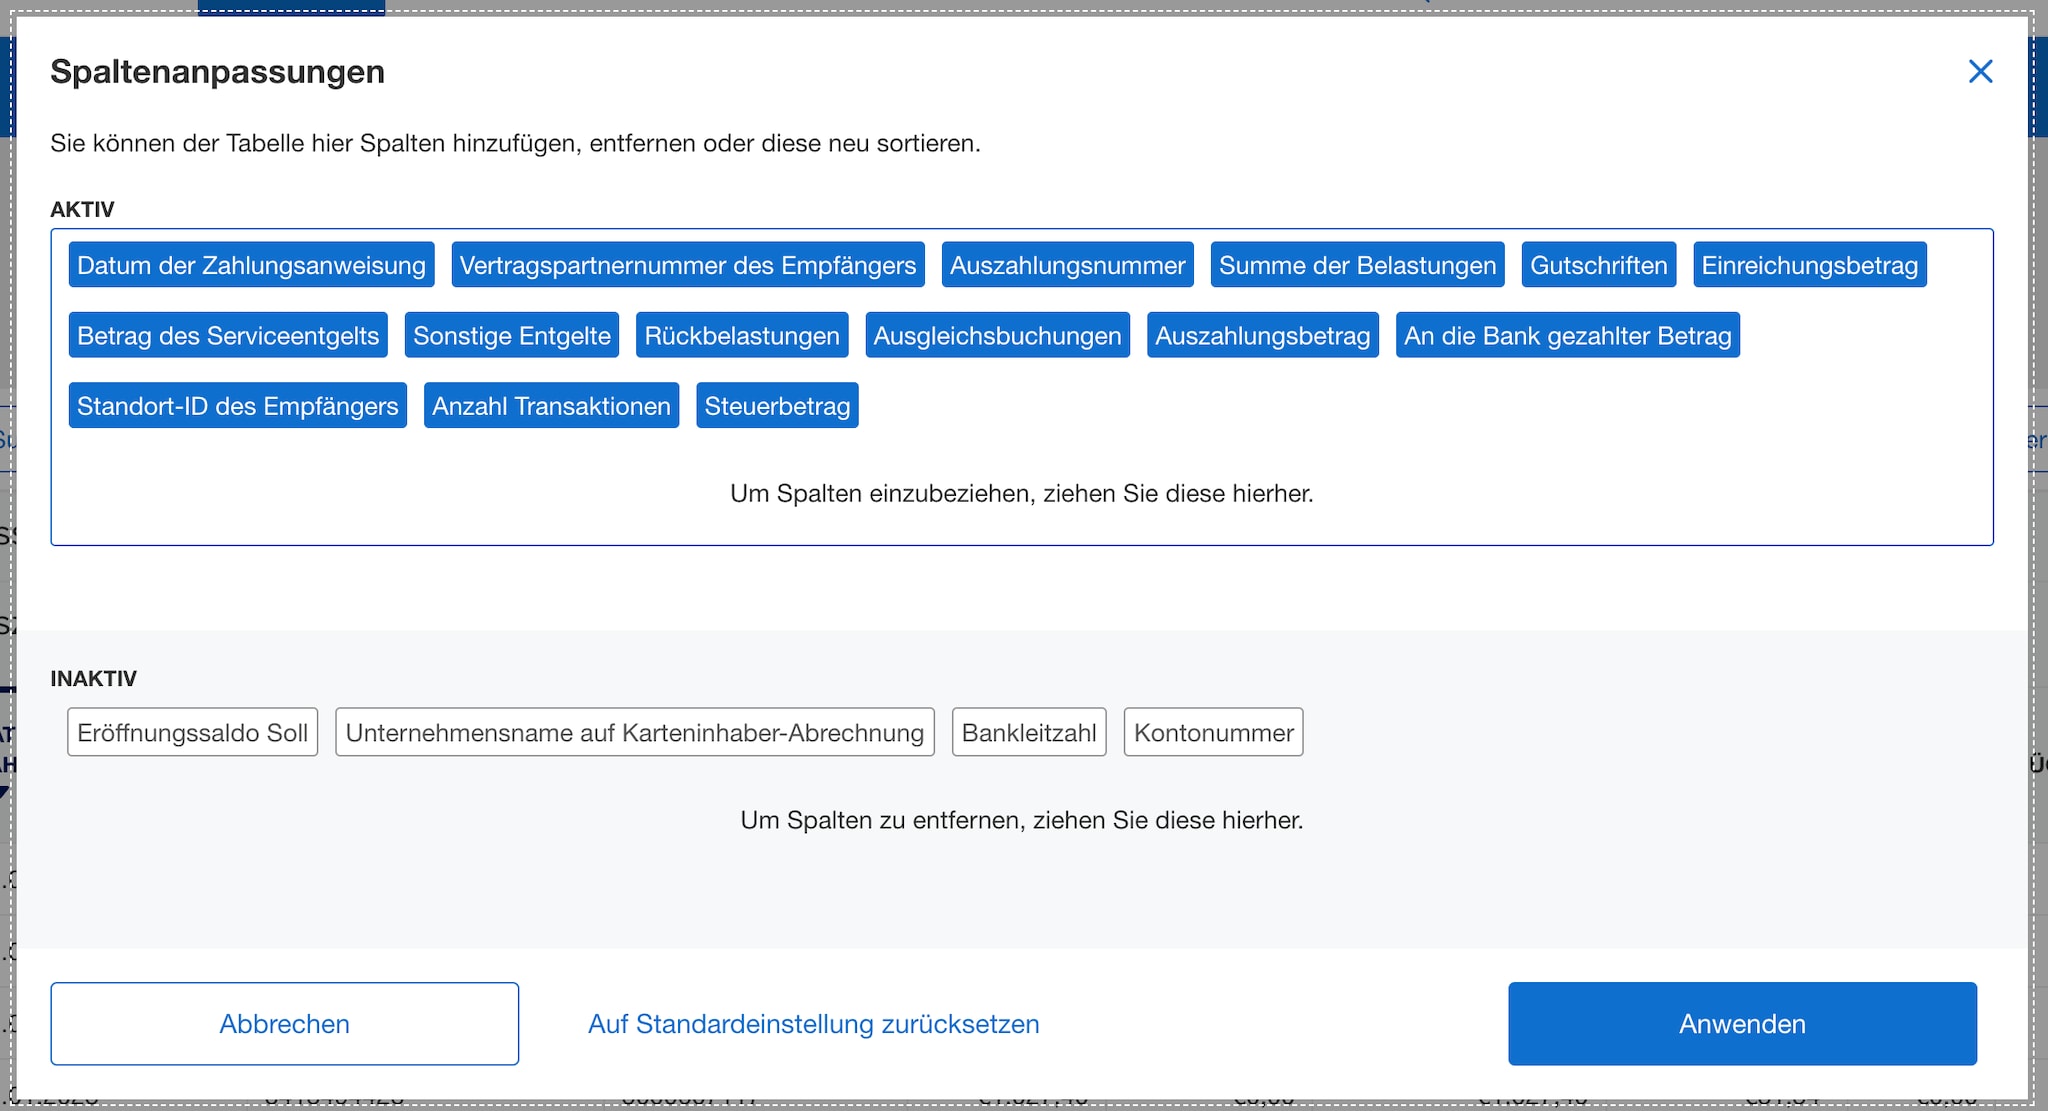This screenshot has height=1111, width=2048.
Task: Click the Abbrechen button
Action: click(284, 1024)
